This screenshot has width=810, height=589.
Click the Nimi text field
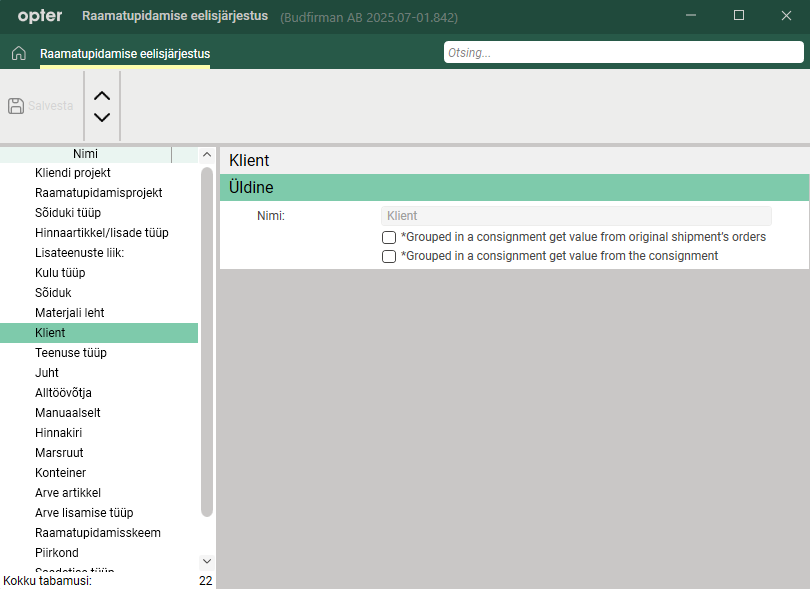click(x=576, y=215)
